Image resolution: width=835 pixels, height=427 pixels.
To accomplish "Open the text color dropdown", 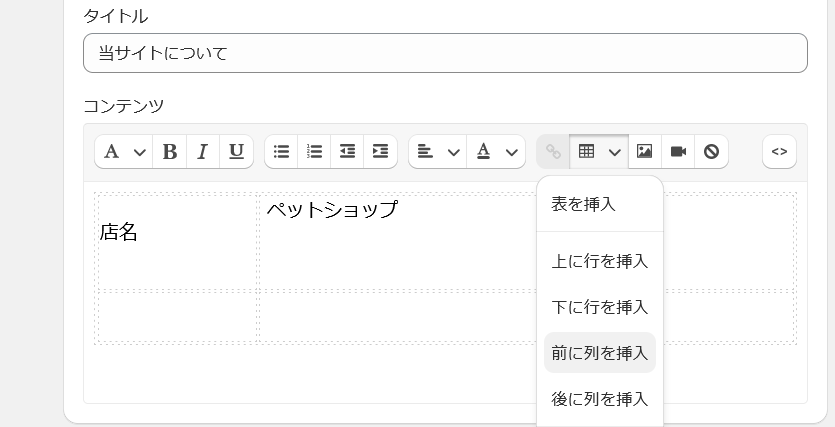I will pos(496,152).
